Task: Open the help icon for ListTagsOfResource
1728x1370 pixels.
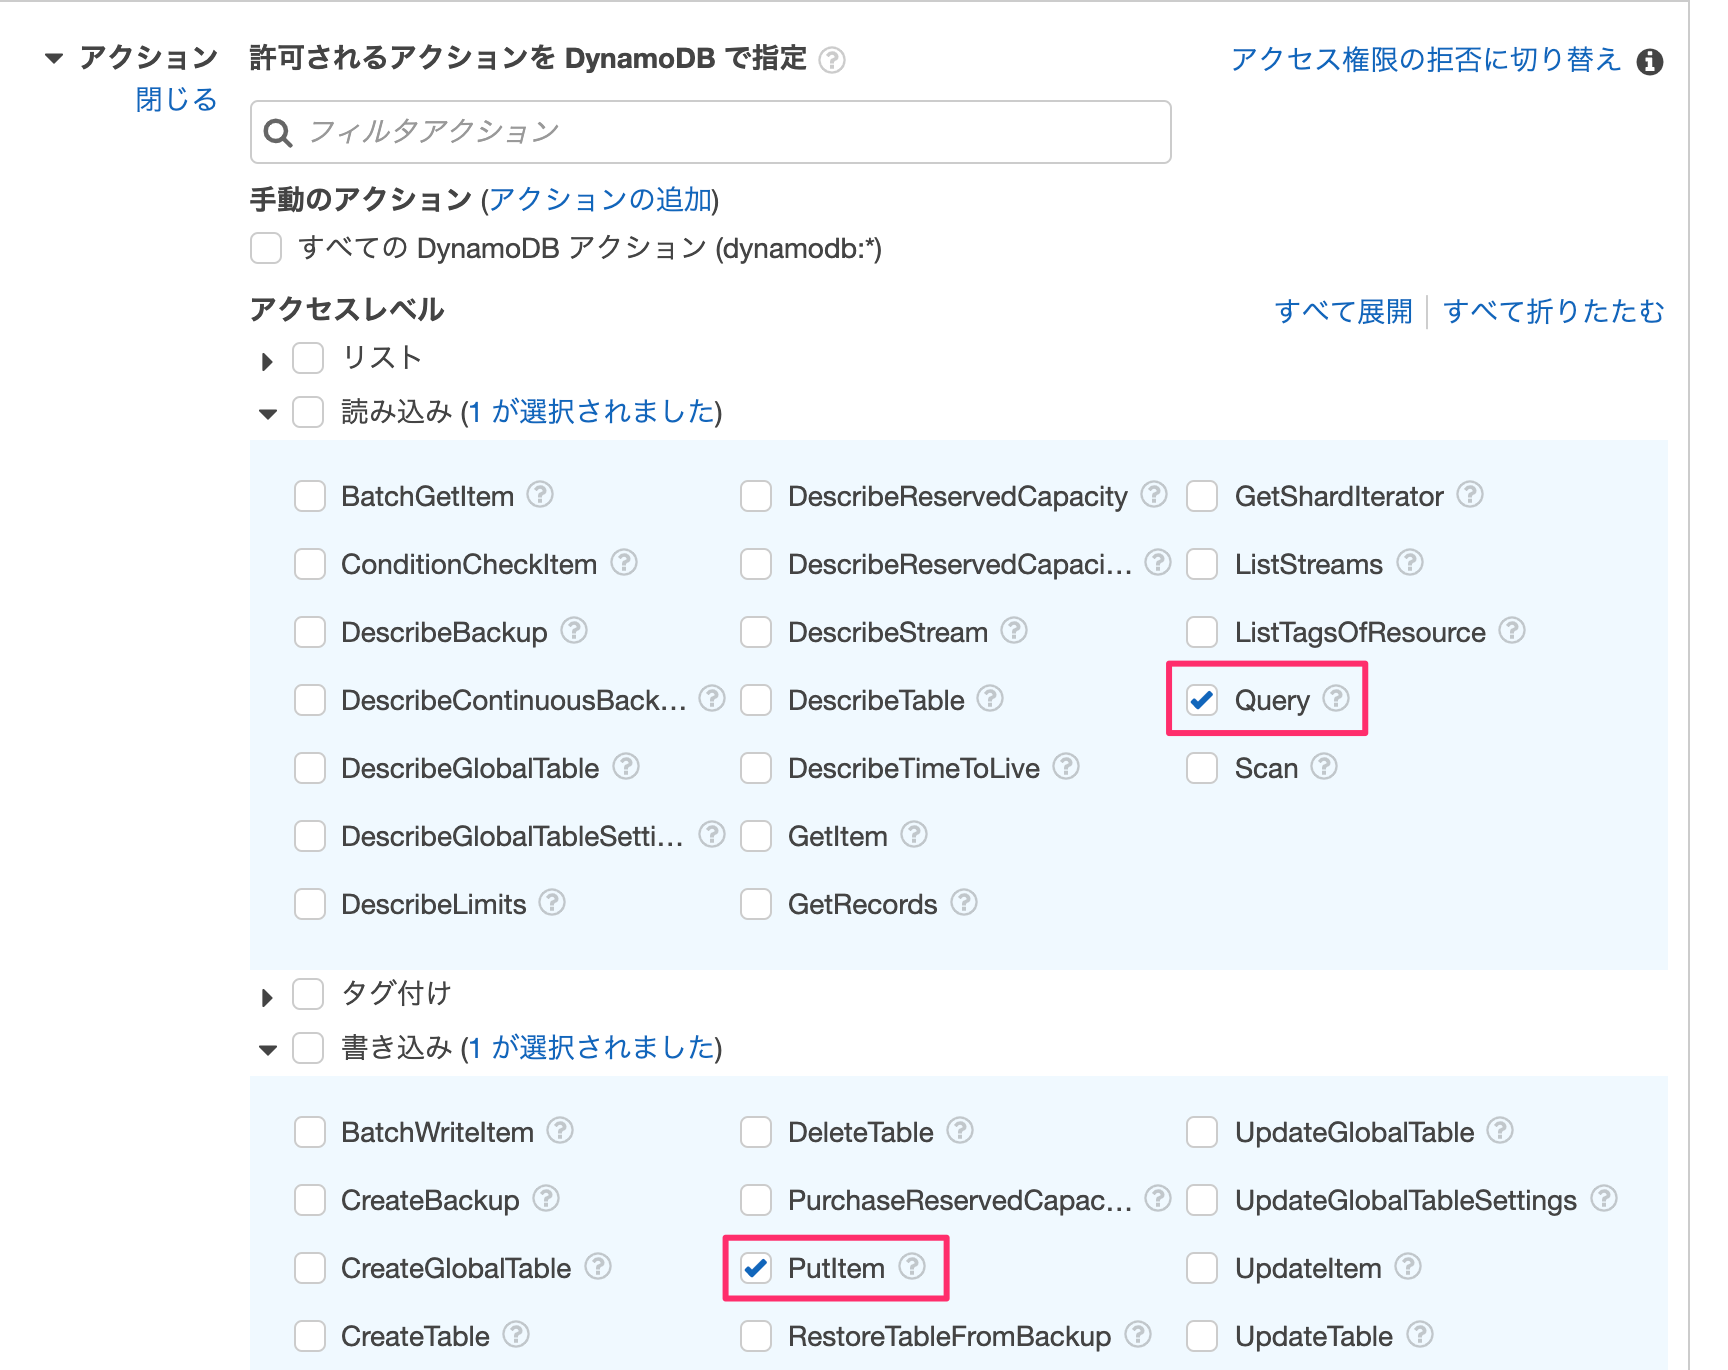Action: pyautogui.click(x=1512, y=631)
